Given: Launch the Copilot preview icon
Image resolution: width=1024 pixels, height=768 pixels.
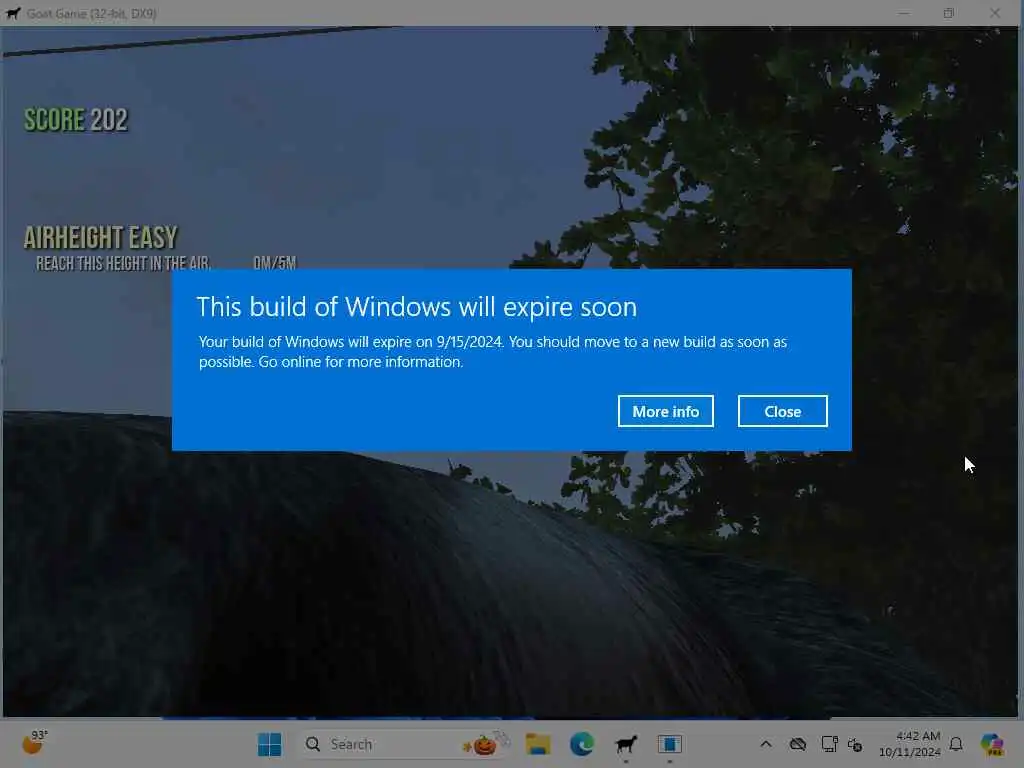Looking at the screenshot, I should 992,744.
